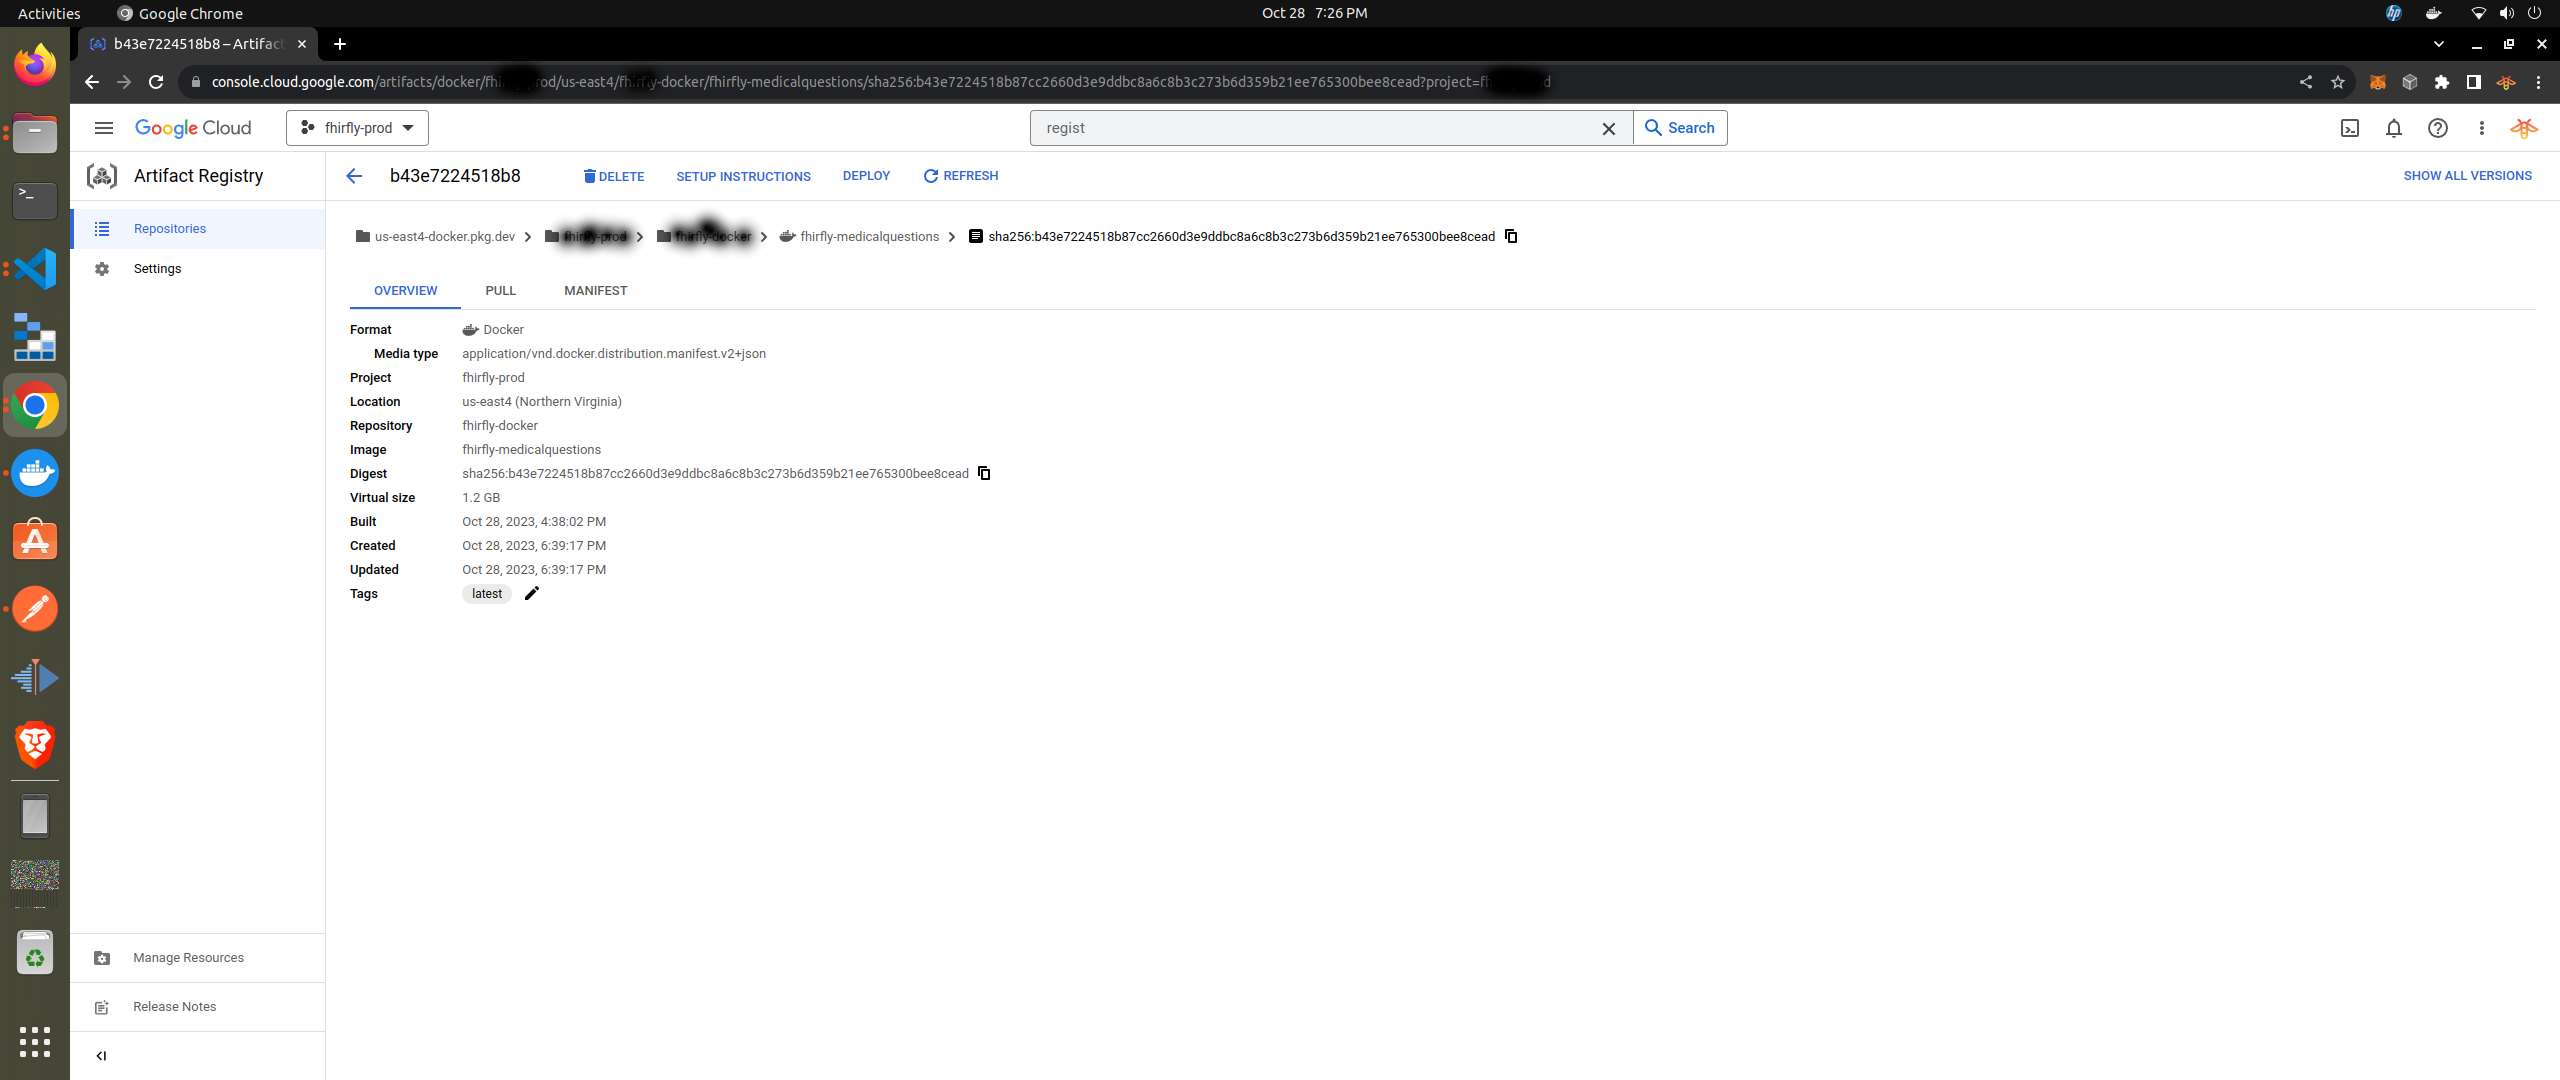
Task: Click the pencil icon to edit tags
Action: pyautogui.click(x=532, y=593)
